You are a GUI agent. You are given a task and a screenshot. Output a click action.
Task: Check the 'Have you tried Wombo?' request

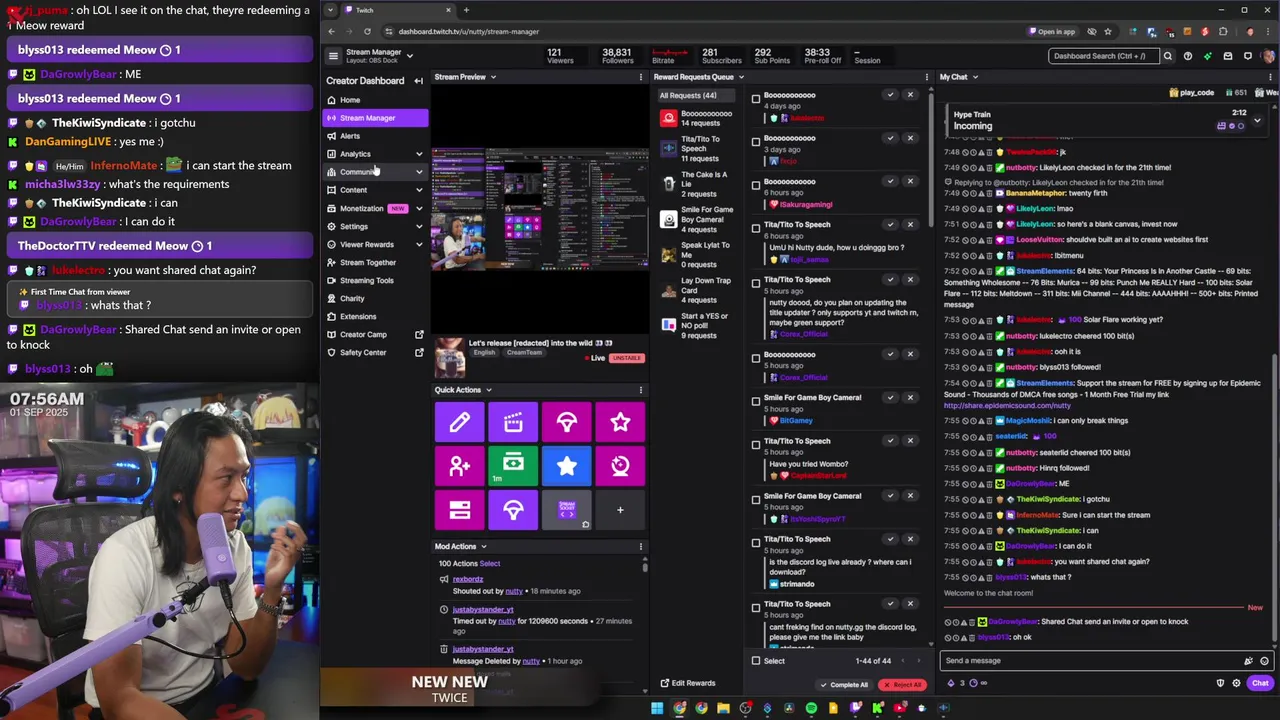click(756, 444)
